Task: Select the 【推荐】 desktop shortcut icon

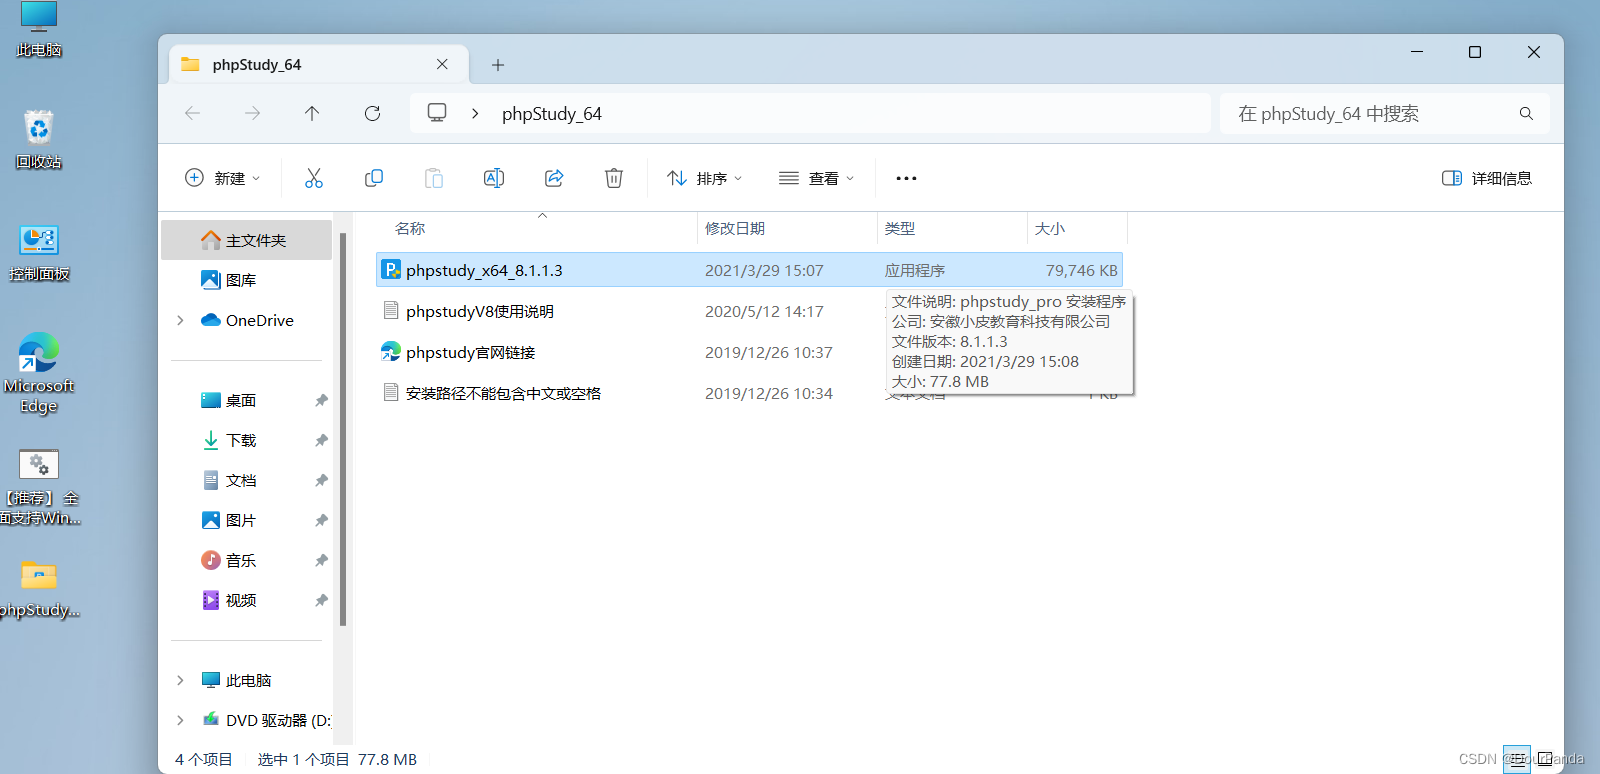Action: pos(39,487)
